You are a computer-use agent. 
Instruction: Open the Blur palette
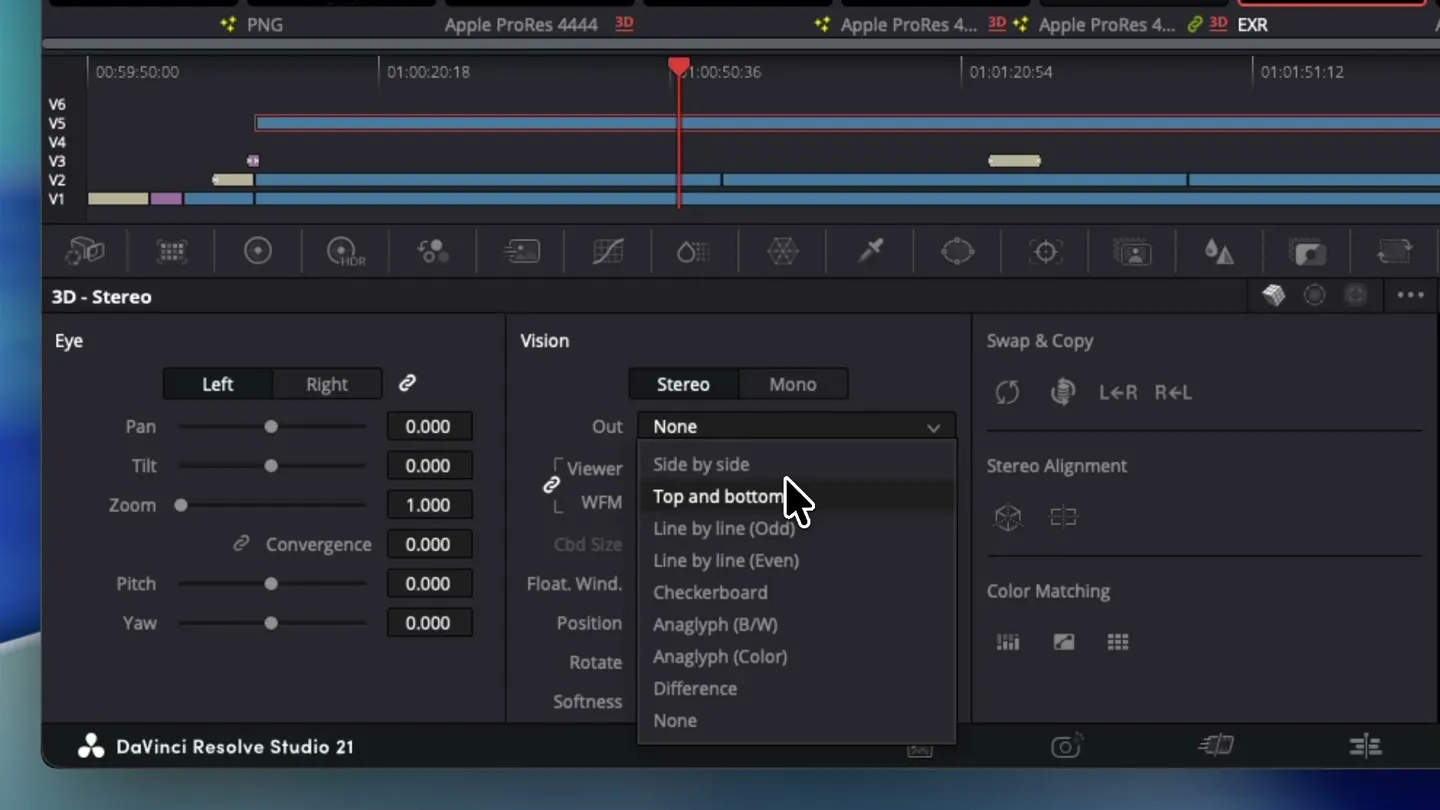[1218, 251]
